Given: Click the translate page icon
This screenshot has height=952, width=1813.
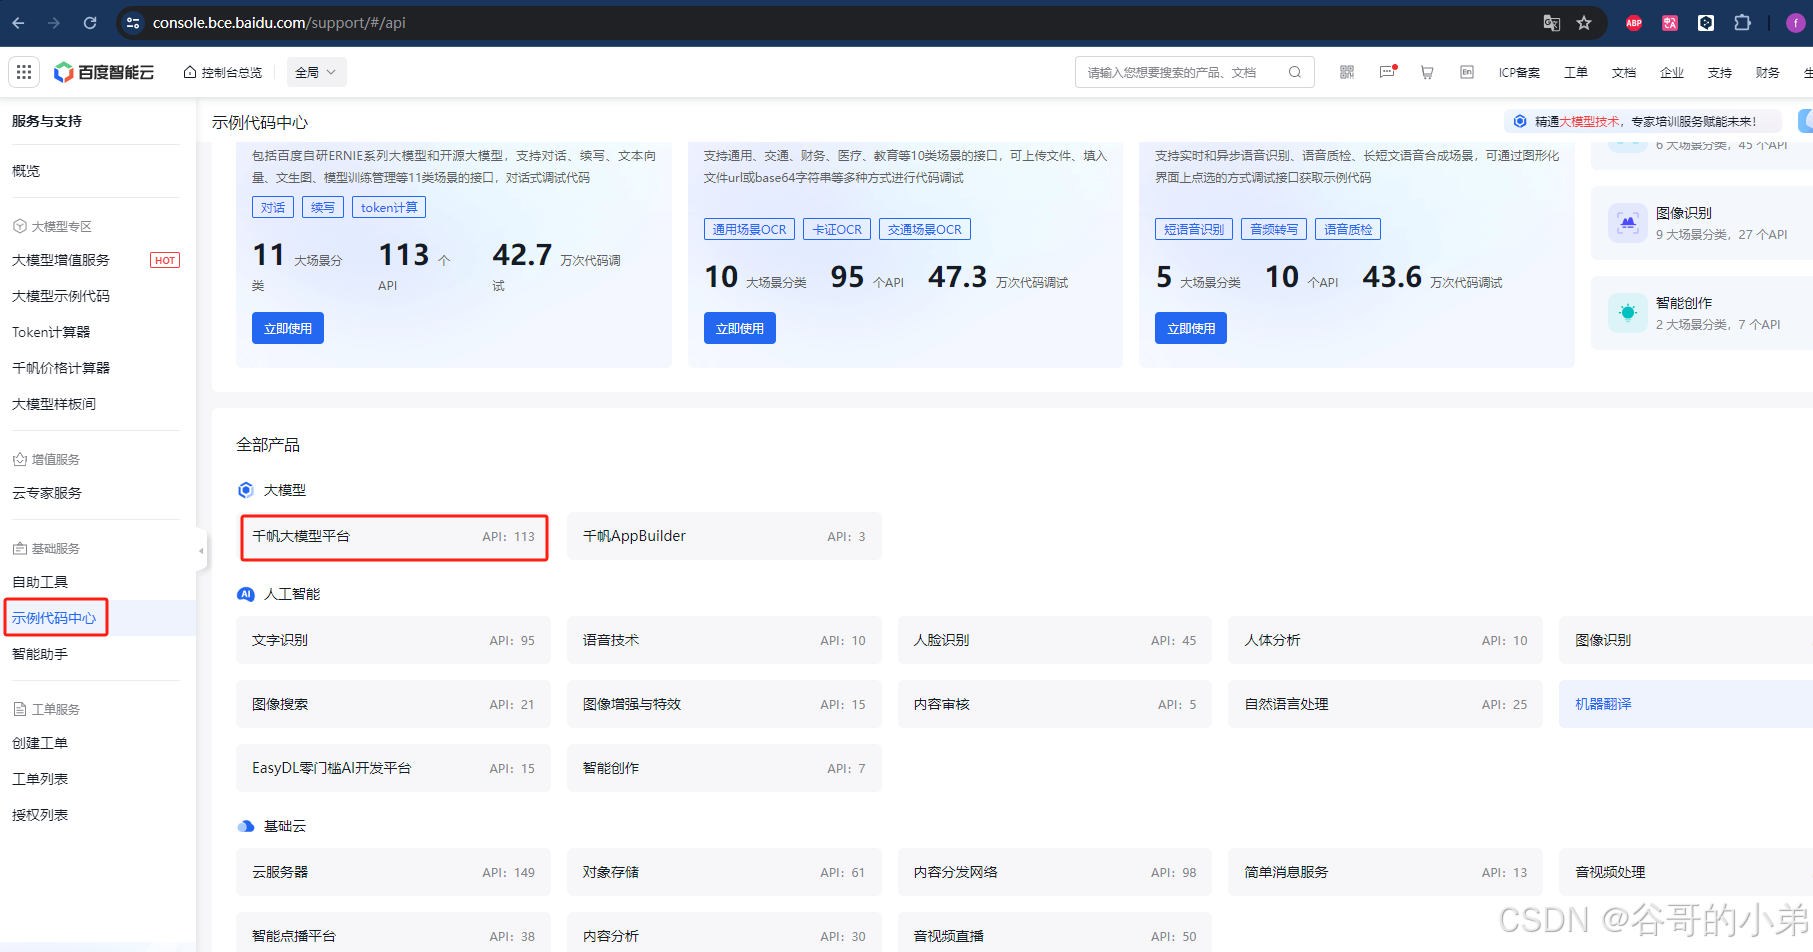Looking at the screenshot, I should [1552, 22].
